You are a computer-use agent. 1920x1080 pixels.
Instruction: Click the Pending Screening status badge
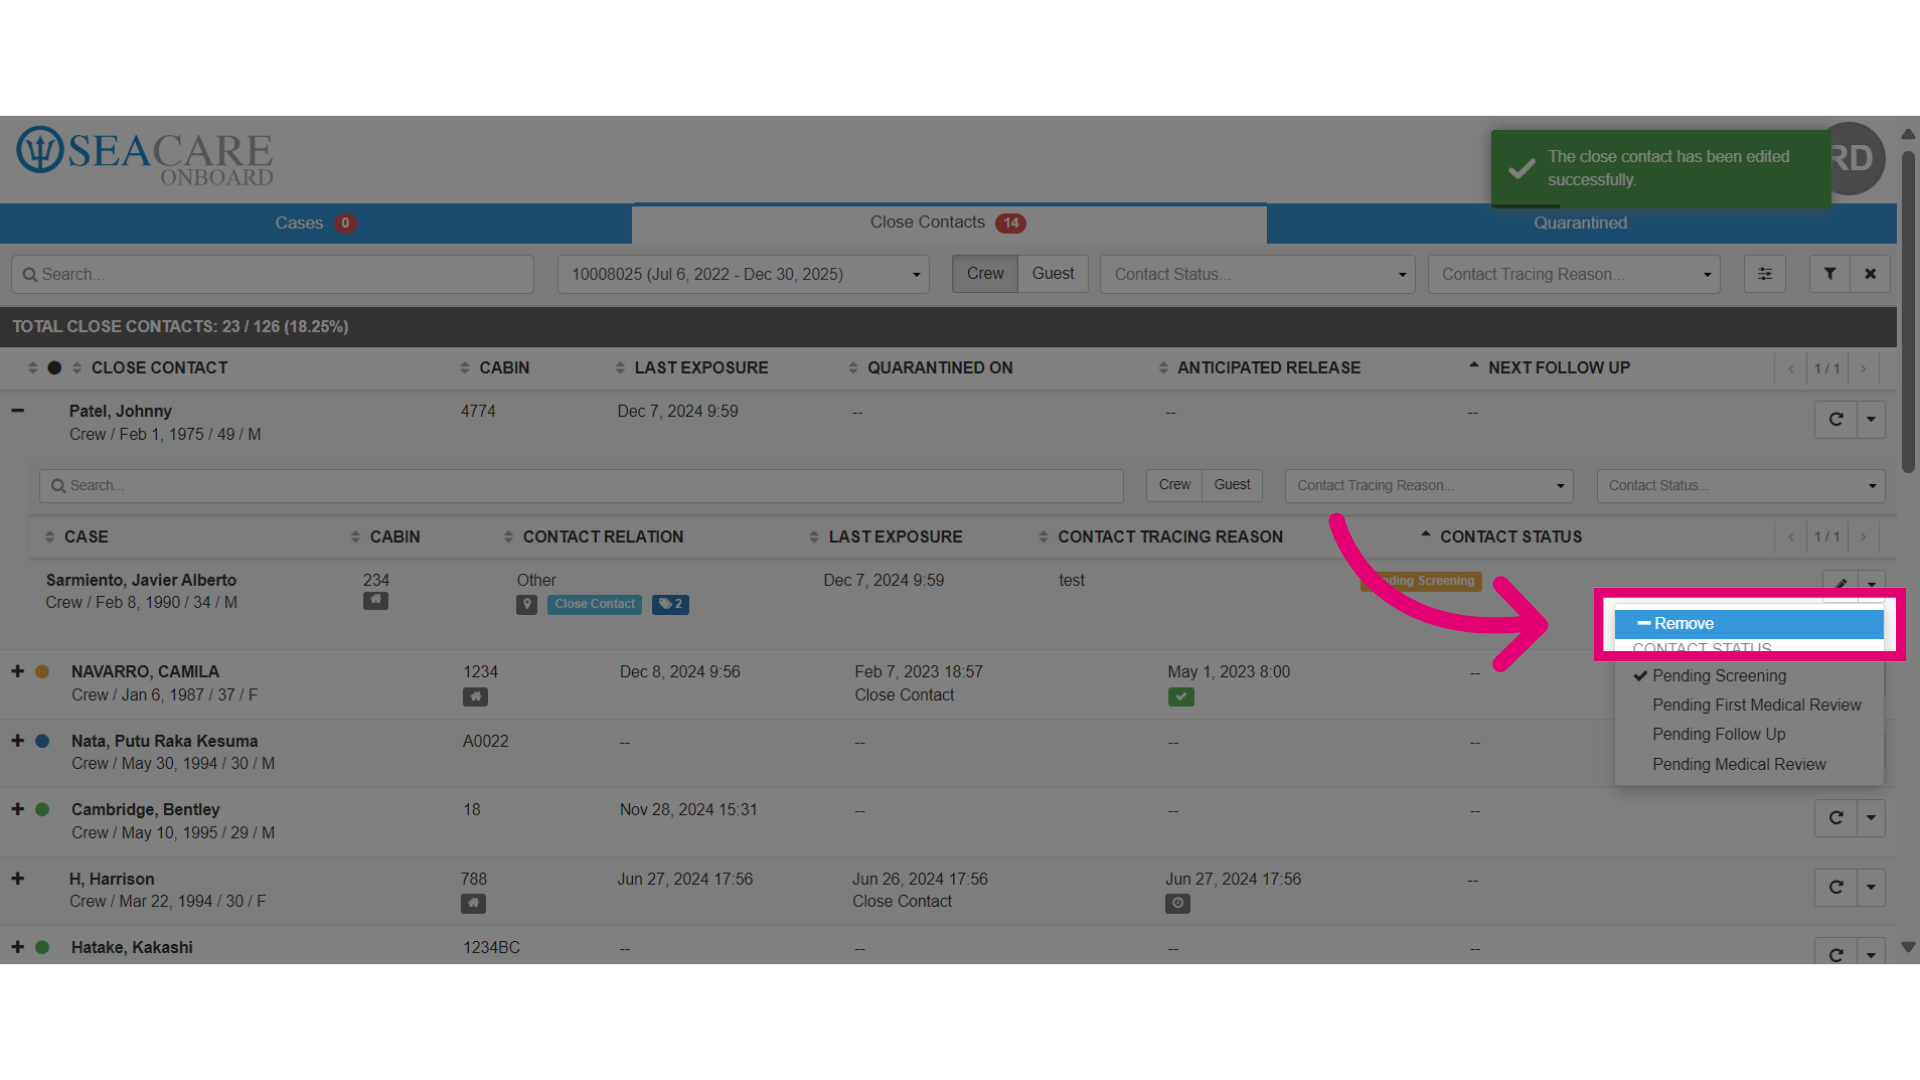tap(1421, 581)
